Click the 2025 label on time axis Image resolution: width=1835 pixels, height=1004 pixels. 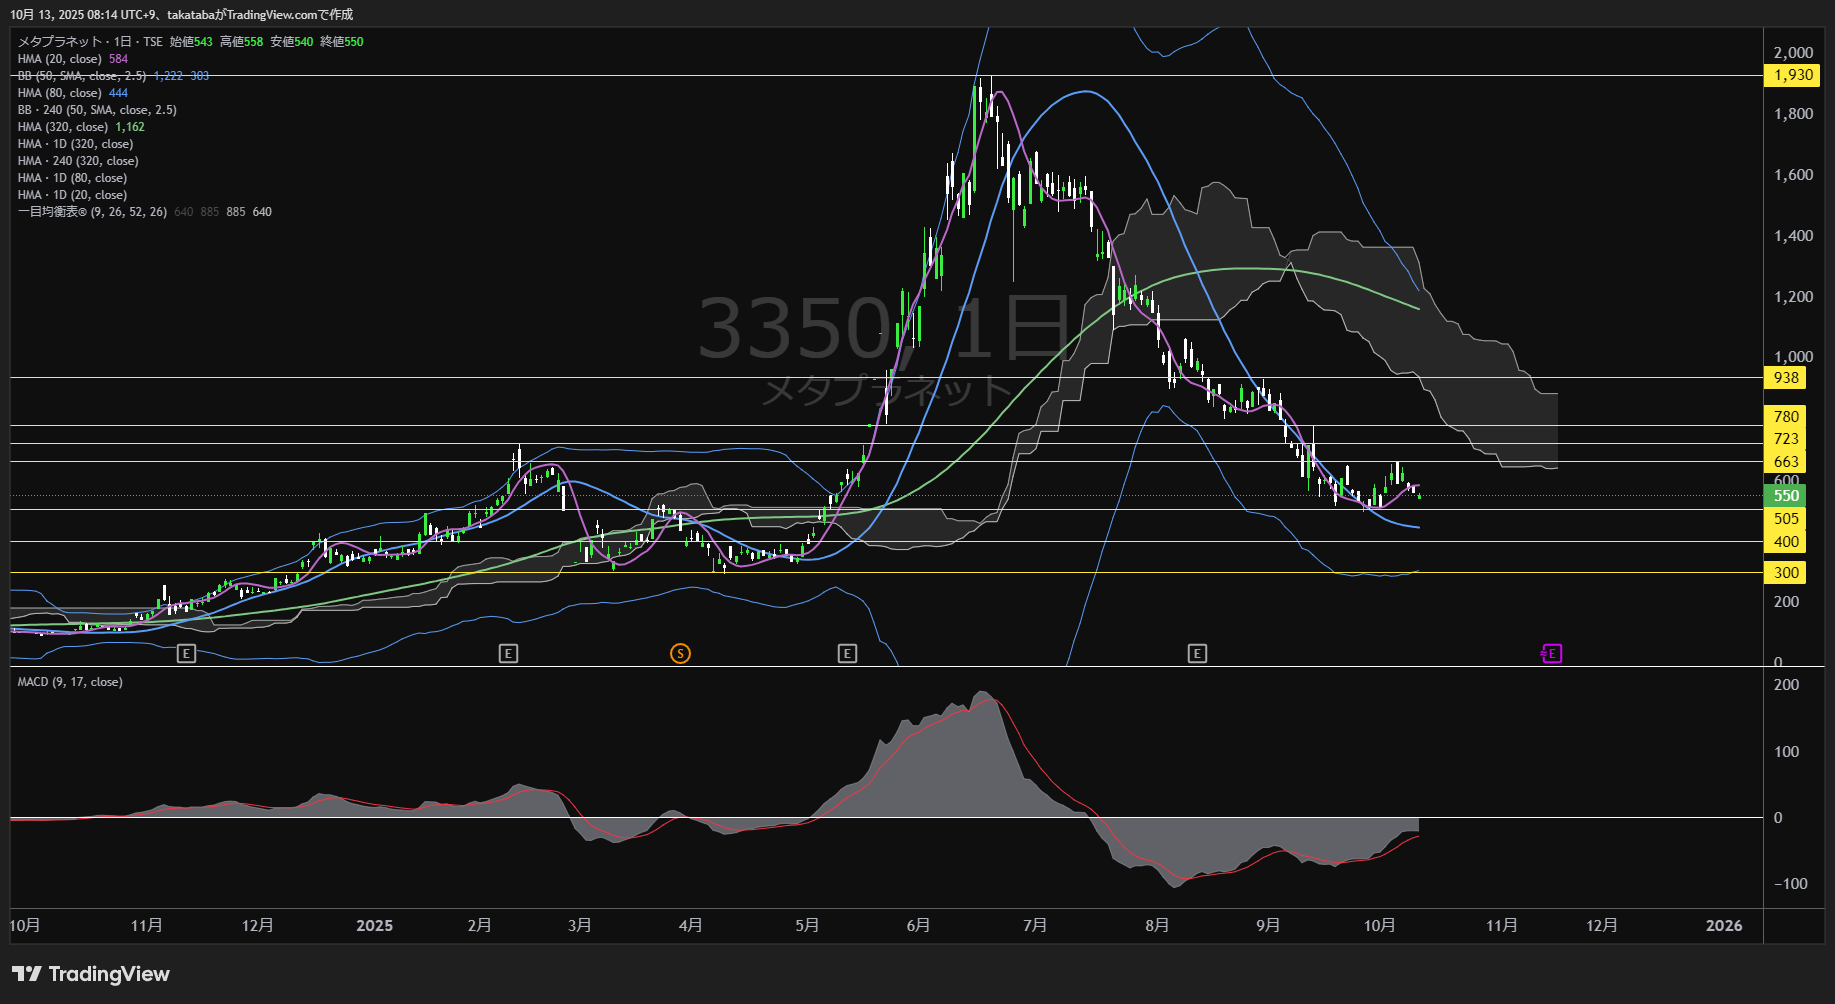point(374,926)
